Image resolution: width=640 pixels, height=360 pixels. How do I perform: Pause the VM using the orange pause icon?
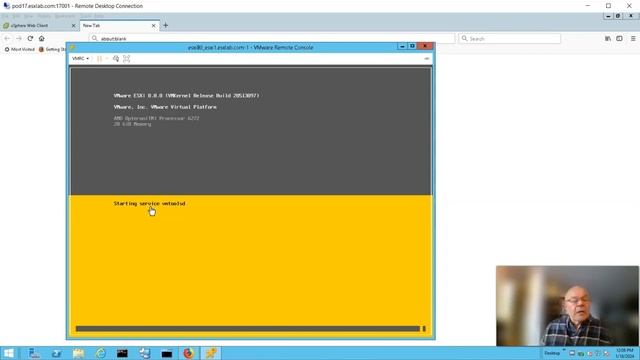(99, 59)
